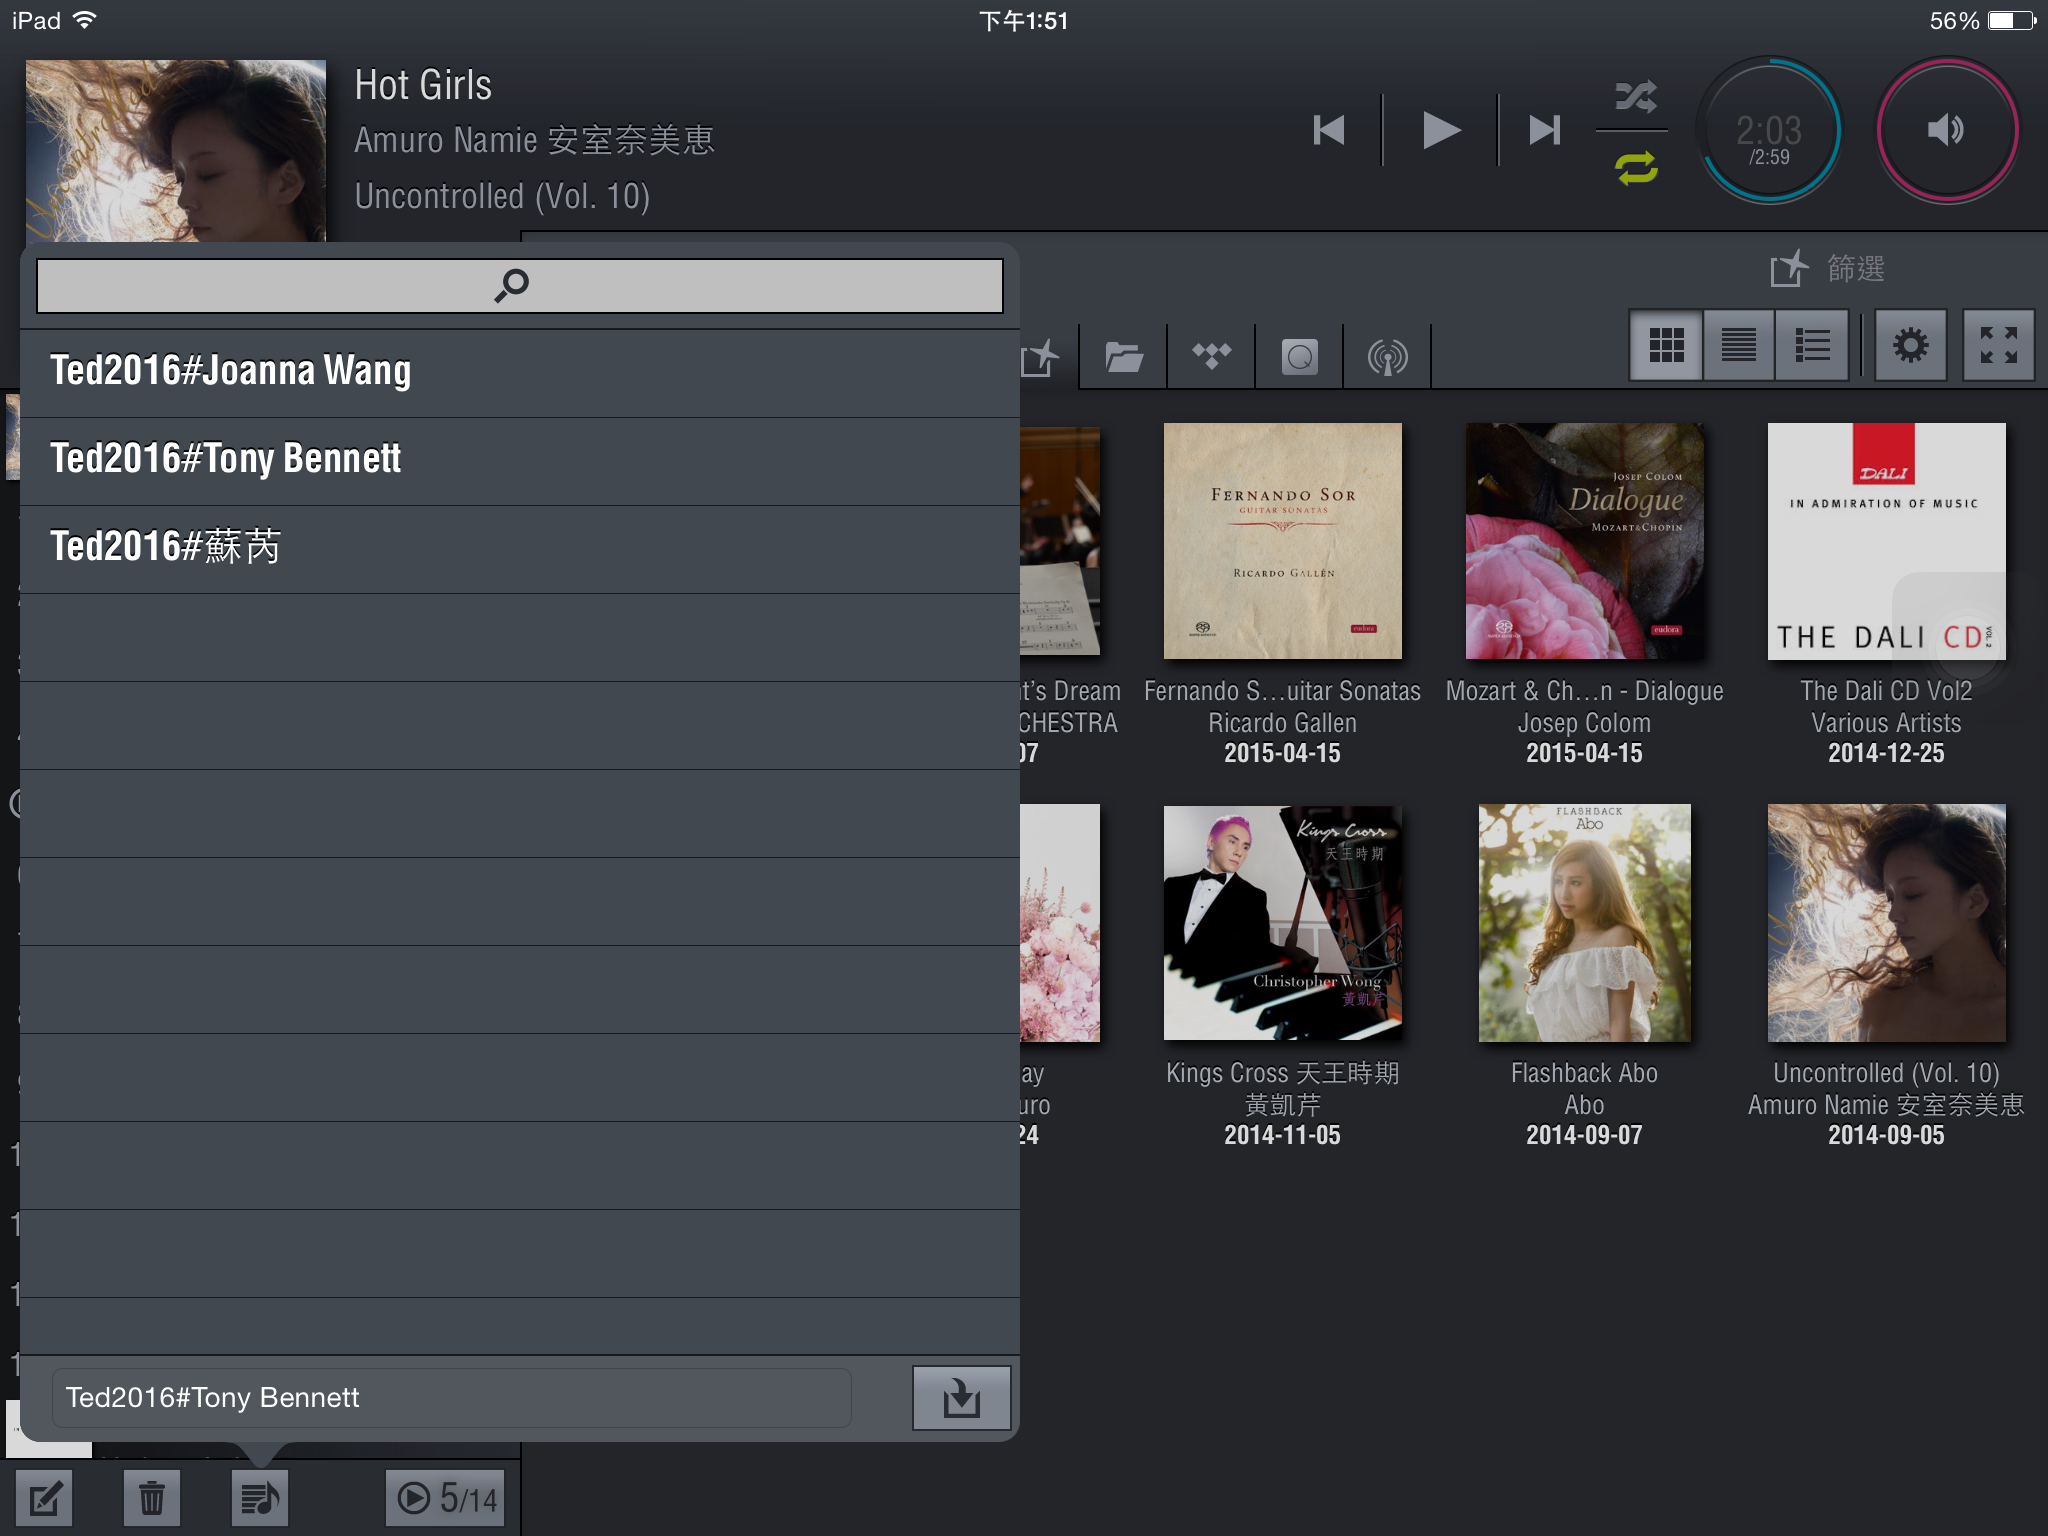Select playlist Ted2016#Joanna Wang
Viewport: 2048px width, 1536px height.
(x=232, y=370)
